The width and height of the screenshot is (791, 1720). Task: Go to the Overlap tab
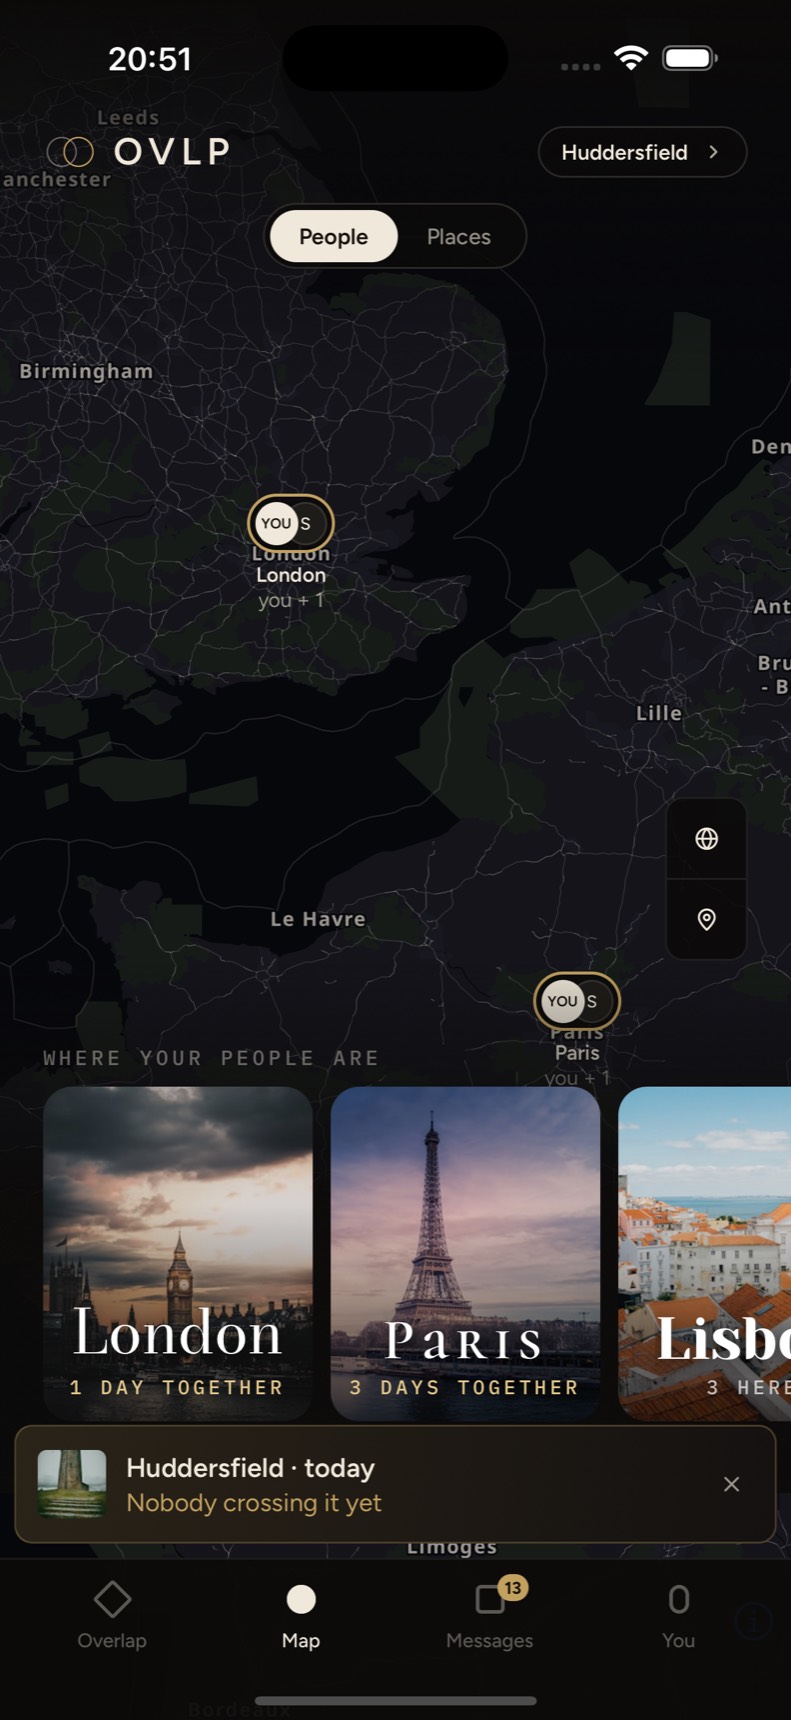tap(112, 1615)
